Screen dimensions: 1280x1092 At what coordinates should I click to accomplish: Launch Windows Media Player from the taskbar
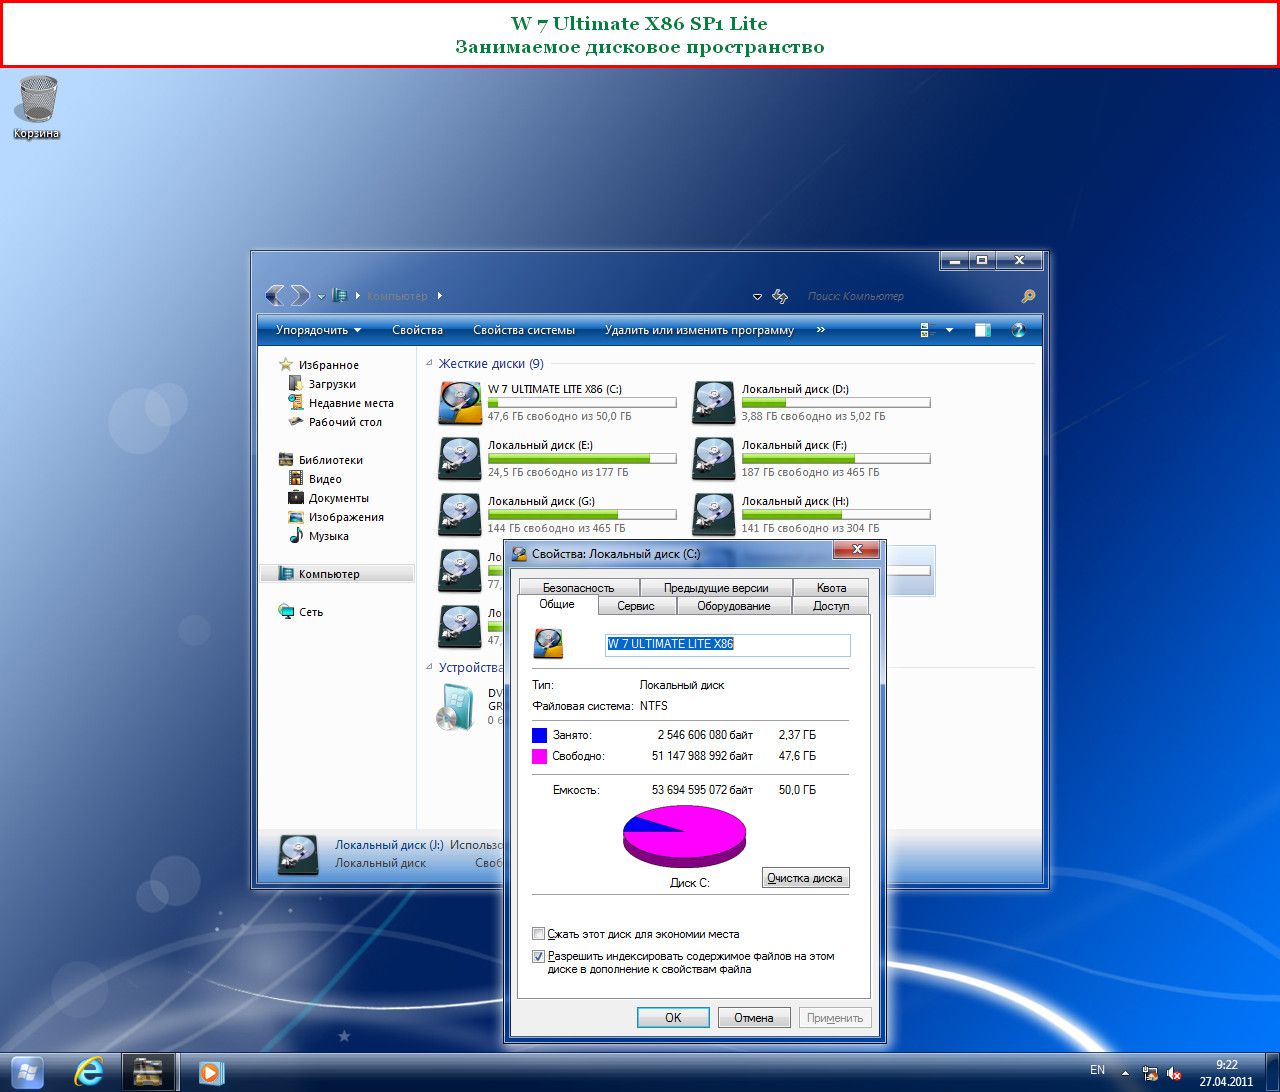(210, 1072)
